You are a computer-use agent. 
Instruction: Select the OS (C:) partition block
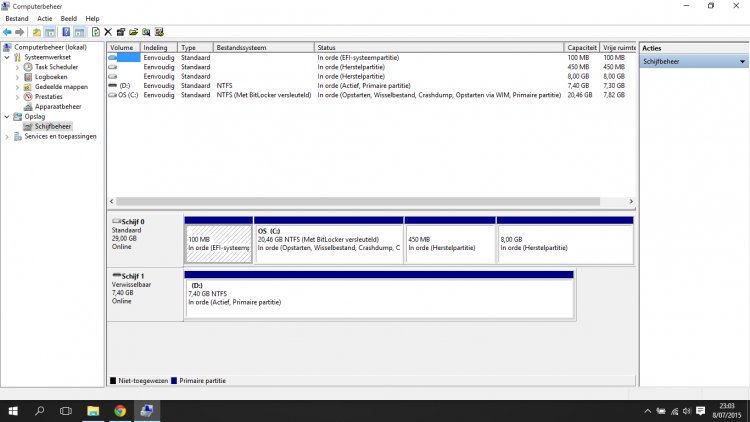(329, 242)
